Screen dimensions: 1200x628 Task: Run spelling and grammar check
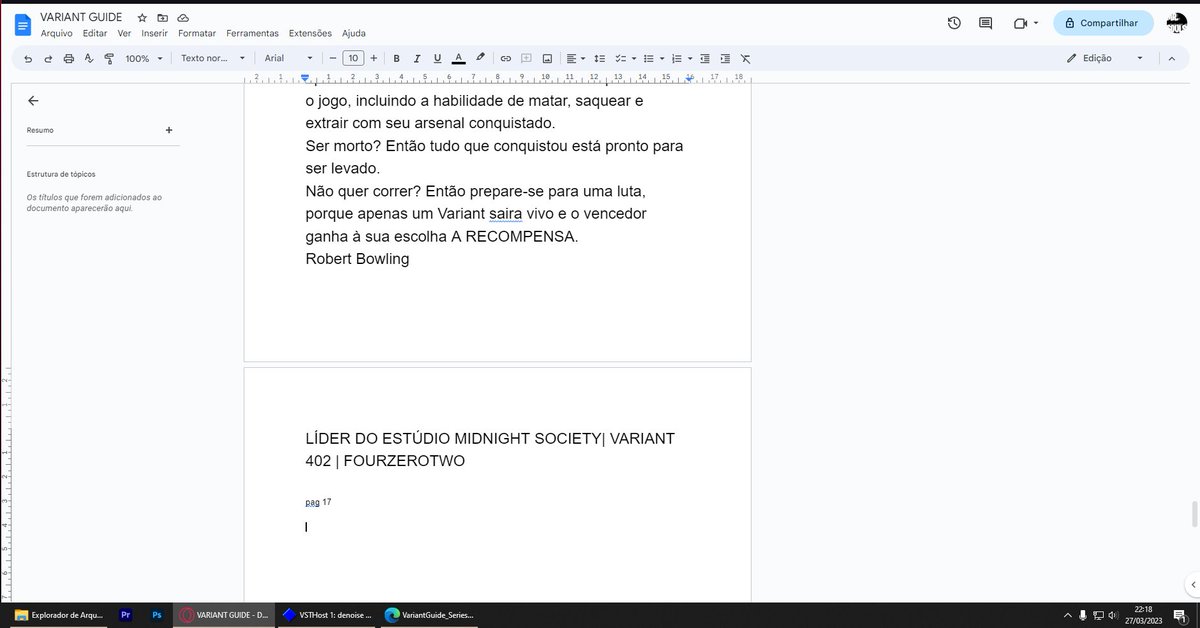(x=89, y=58)
